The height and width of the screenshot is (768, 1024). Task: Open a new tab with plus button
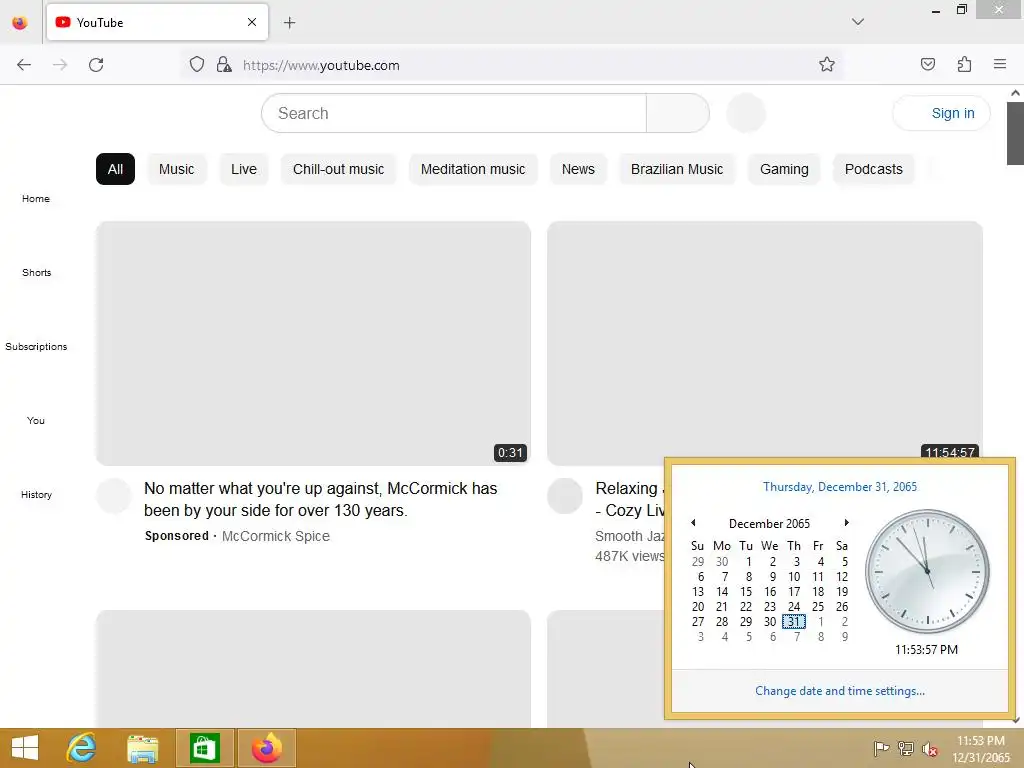289,23
